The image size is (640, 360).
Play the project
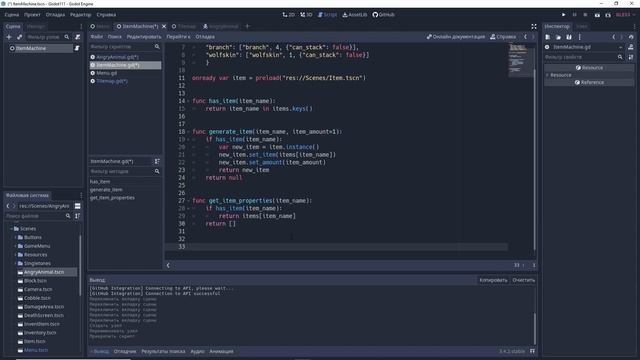tap(564, 15)
